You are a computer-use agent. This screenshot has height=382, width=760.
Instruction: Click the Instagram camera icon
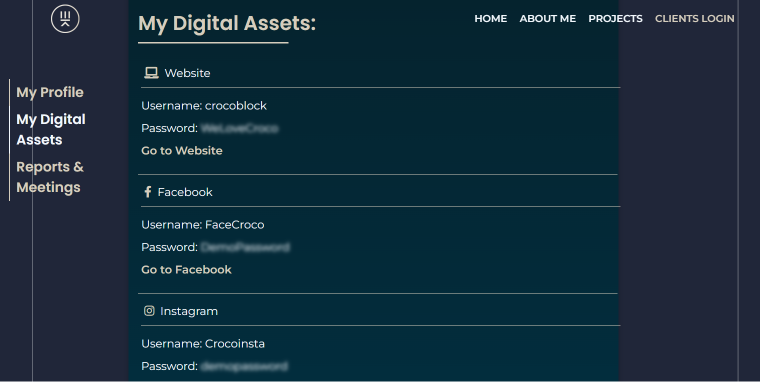point(149,311)
